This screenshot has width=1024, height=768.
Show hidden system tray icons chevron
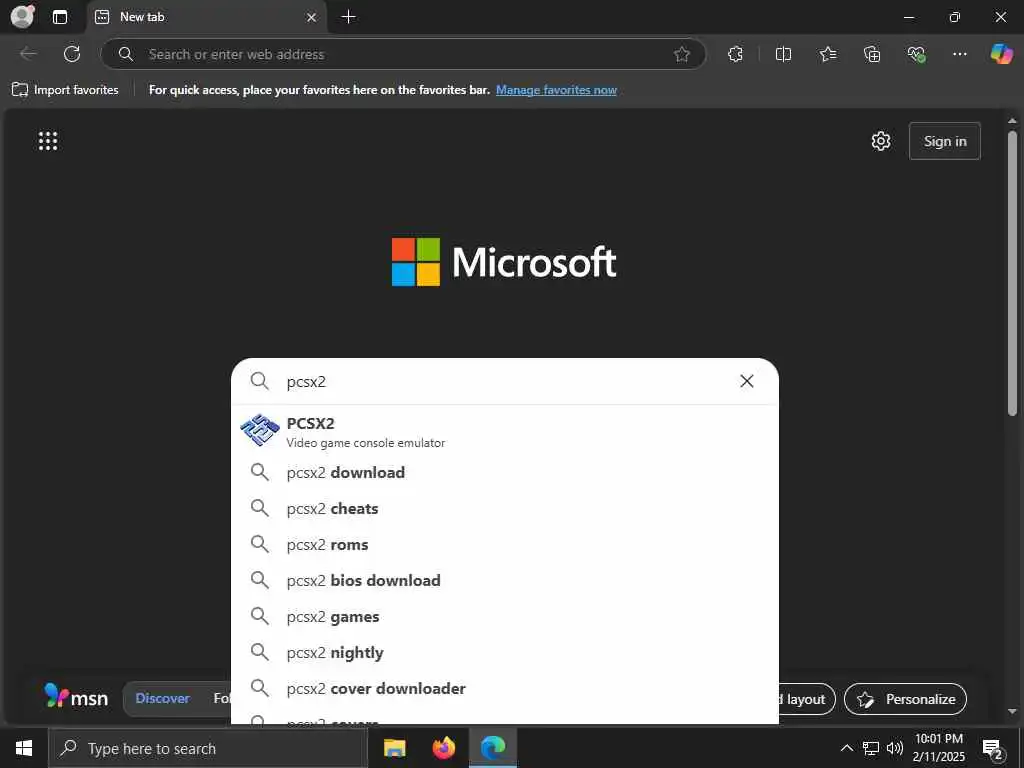pos(846,748)
